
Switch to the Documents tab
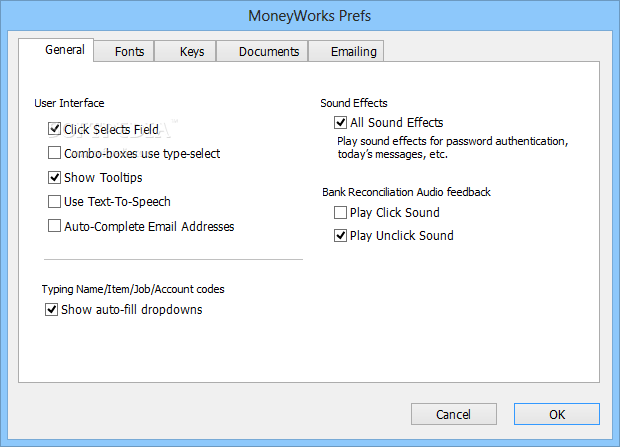tap(262, 51)
